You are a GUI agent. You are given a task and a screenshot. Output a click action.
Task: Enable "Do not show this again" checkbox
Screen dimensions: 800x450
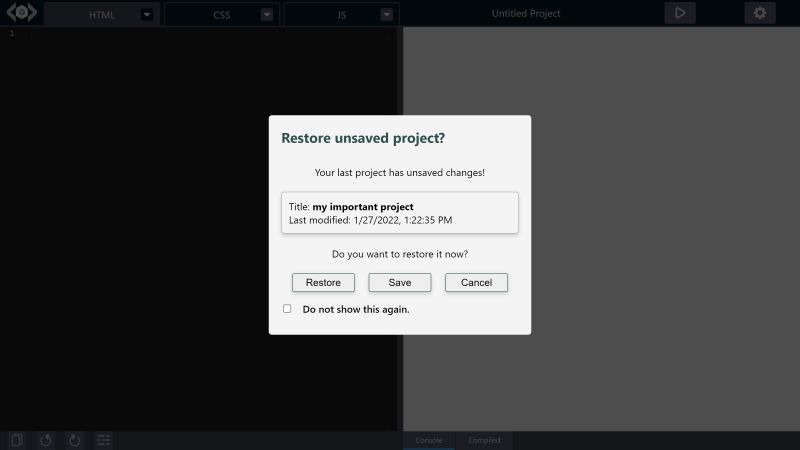click(287, 309)
